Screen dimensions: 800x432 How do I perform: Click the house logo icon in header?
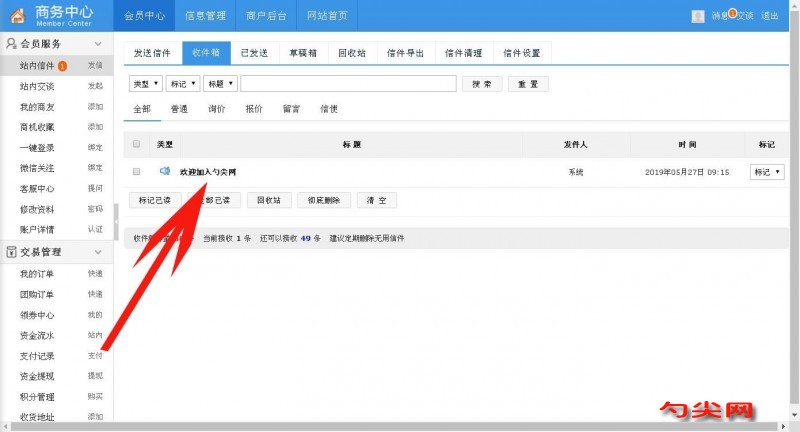17,16
